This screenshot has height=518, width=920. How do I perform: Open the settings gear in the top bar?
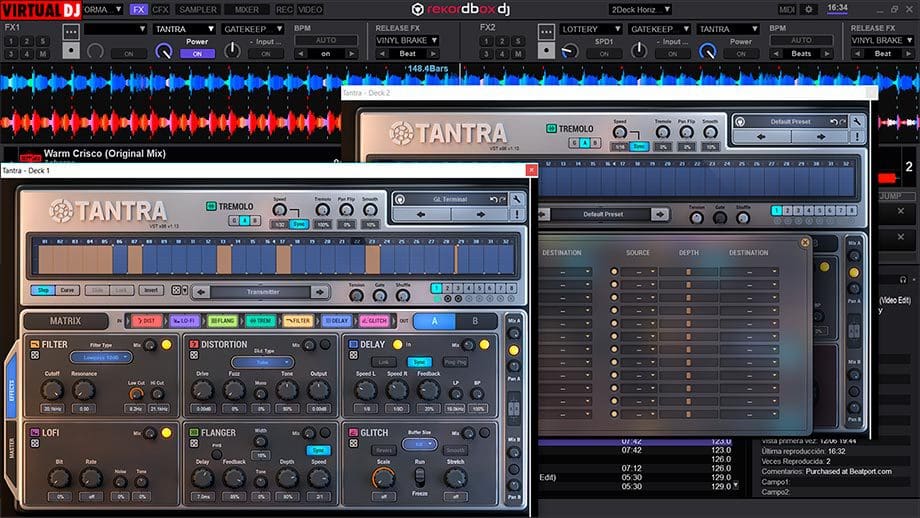tap(809, 9)
